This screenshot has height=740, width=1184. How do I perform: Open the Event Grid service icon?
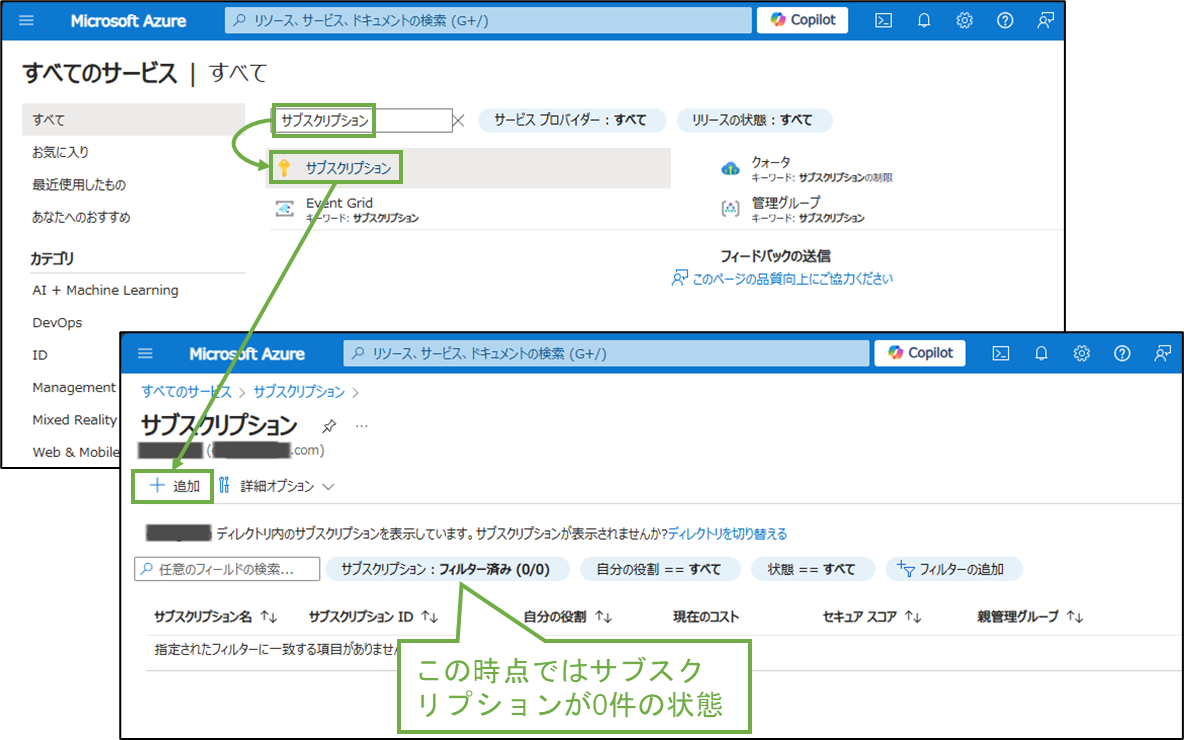click(x=285, y=209)
